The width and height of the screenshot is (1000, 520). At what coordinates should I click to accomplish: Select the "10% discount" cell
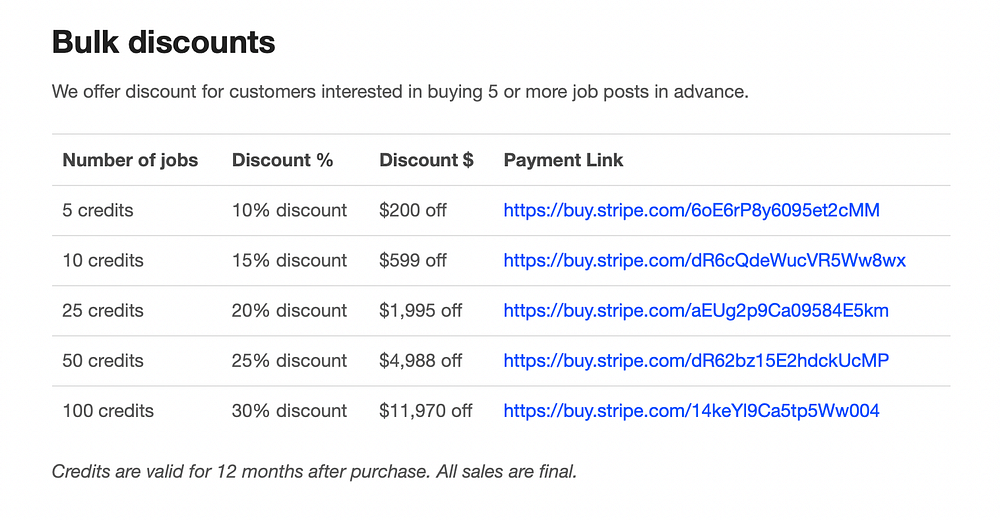[x=289, y=210]
